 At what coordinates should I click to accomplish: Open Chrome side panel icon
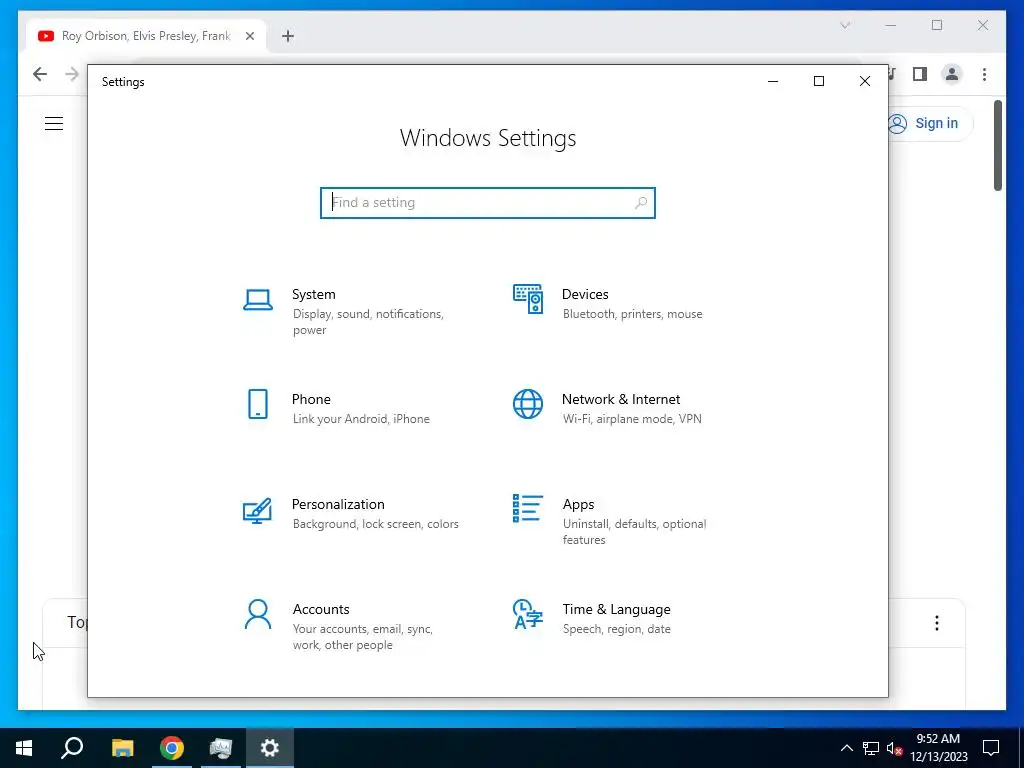click(x=920, y=74)
